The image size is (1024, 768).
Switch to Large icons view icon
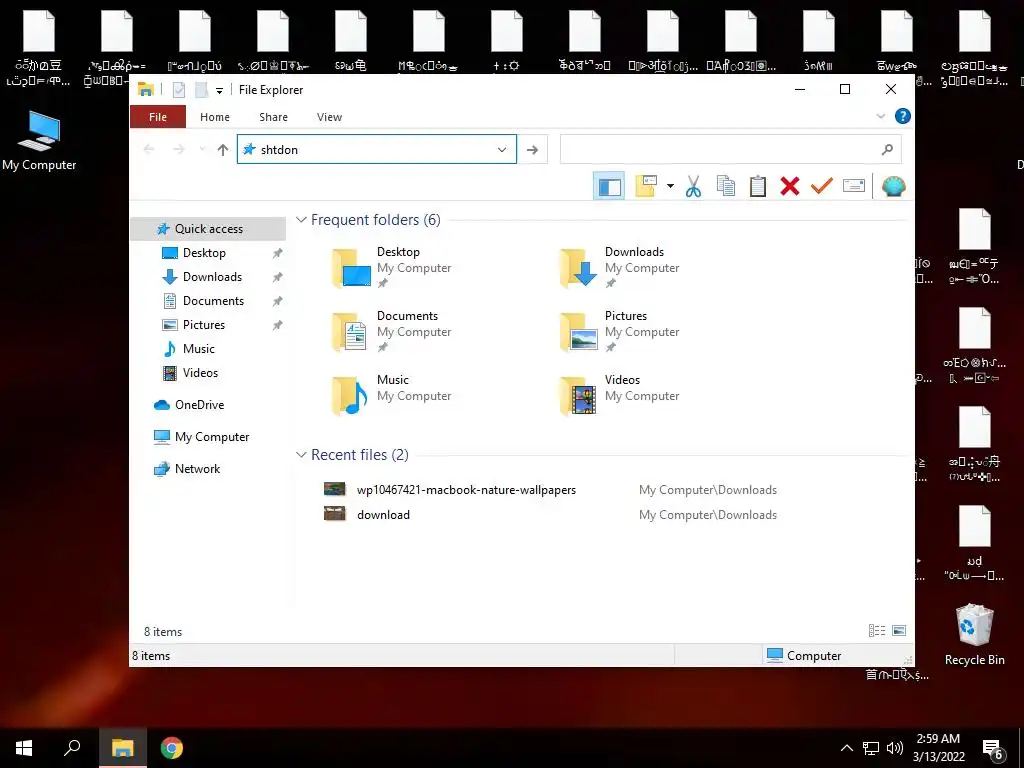pyautogui.click(x=899, y=630)
